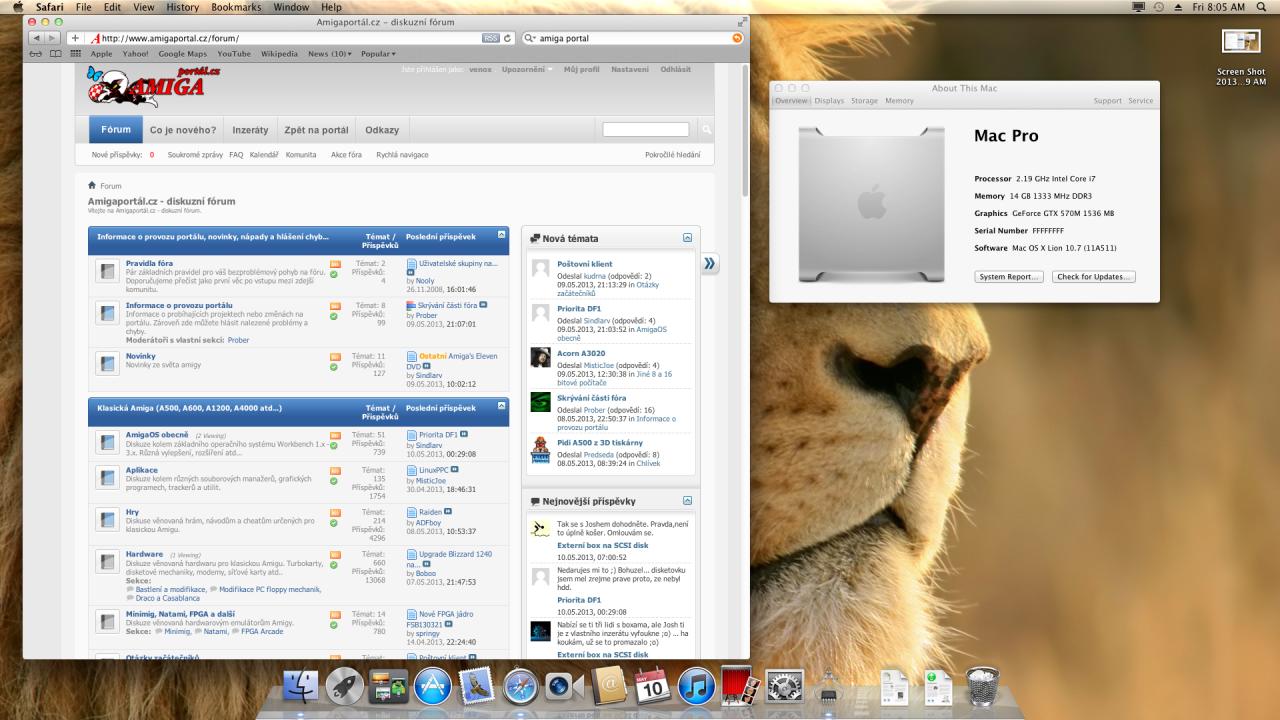The image size is (1280, 720).
Task: Collapse the Nová témata sidebar block
Action: point(687,238)
